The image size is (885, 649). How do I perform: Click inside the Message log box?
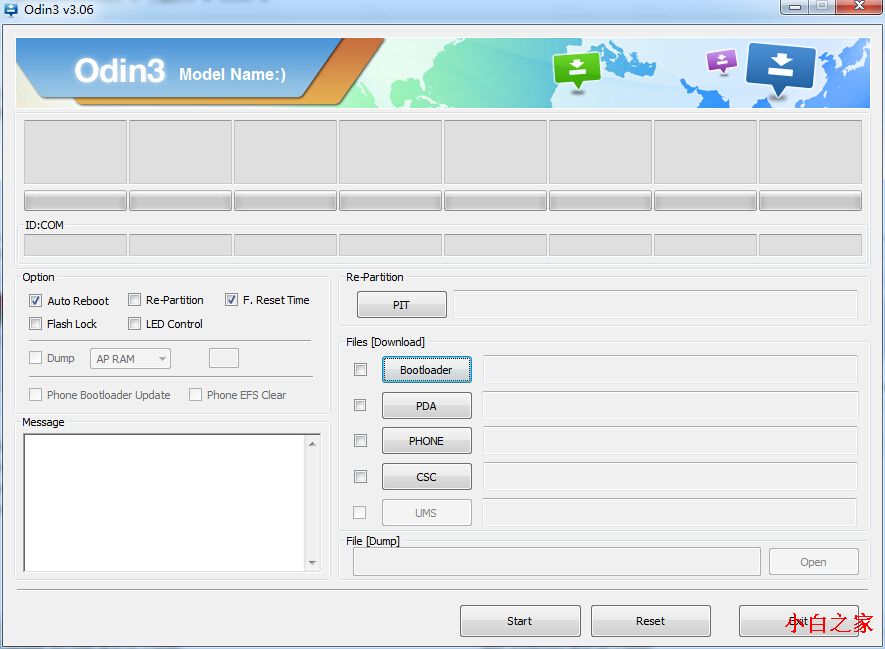pyautogui.click(x=164, y=502)
